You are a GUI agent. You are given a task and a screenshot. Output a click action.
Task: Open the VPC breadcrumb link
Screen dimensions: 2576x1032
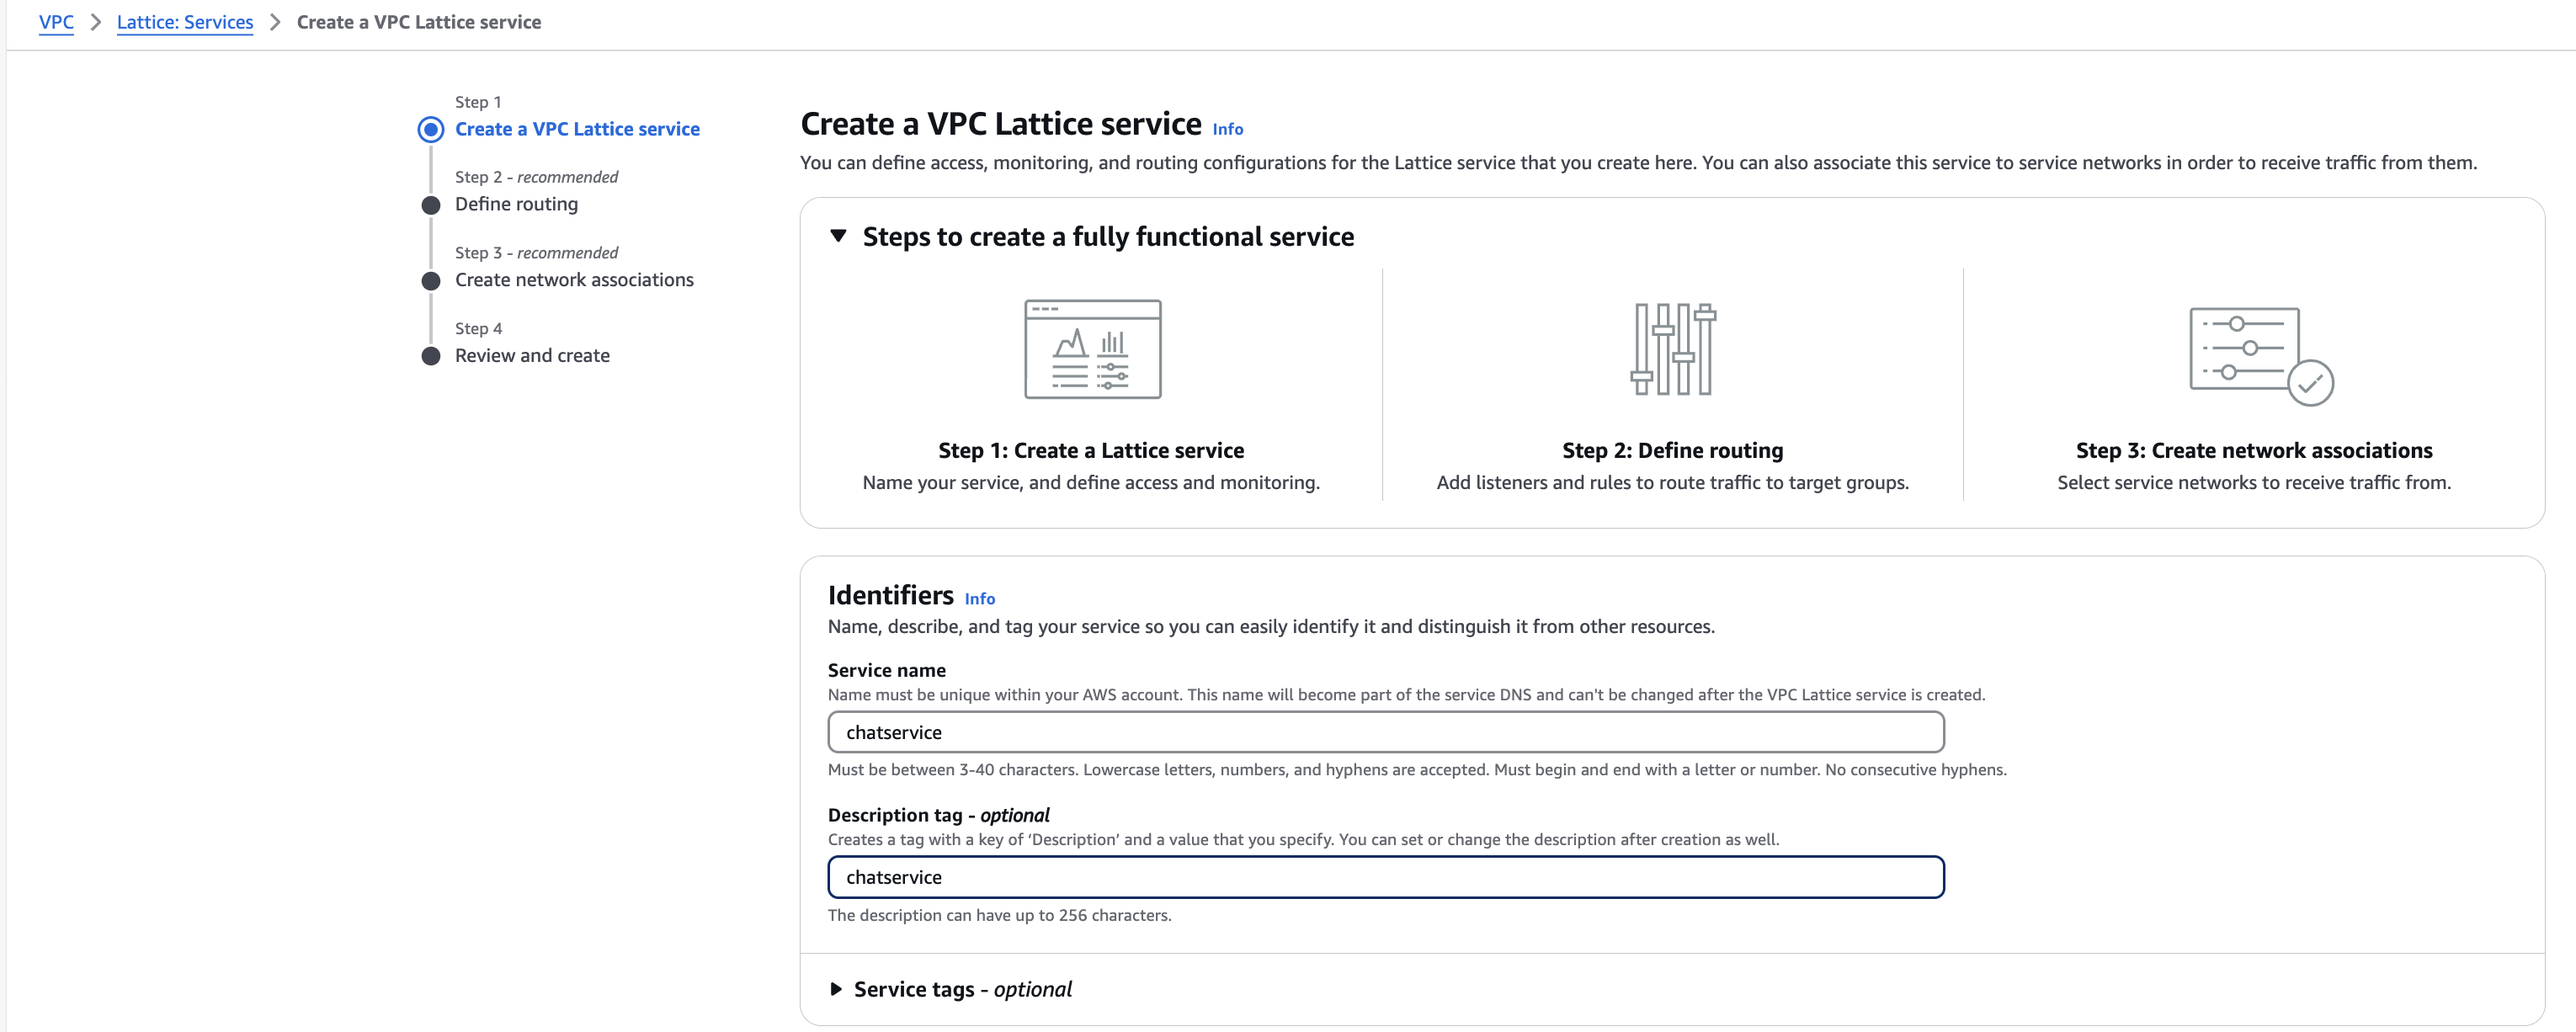click(56, 22)
